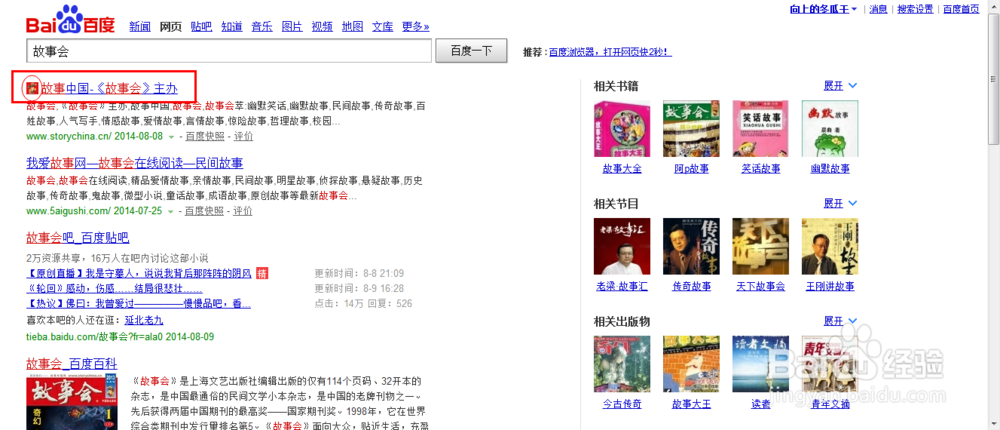
Task: Expand dropdown arrow after www.5aigushi.com date
Action: (x=171, y=212)
